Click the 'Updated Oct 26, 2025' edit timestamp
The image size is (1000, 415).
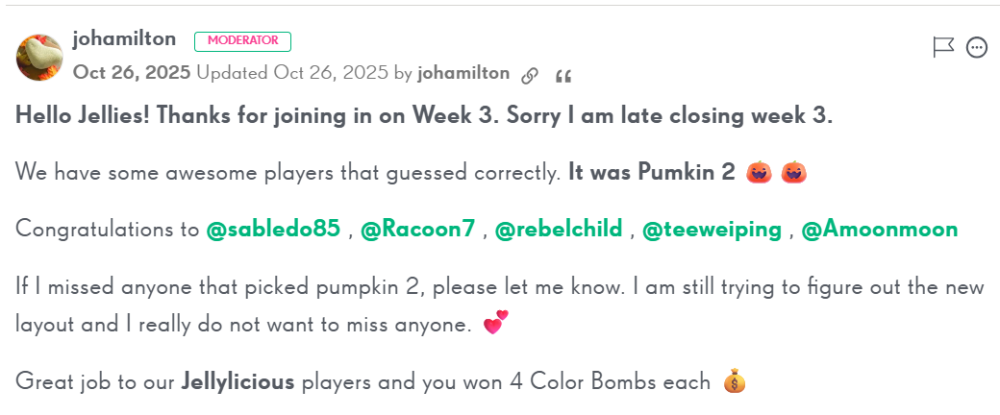pos(292,73)
